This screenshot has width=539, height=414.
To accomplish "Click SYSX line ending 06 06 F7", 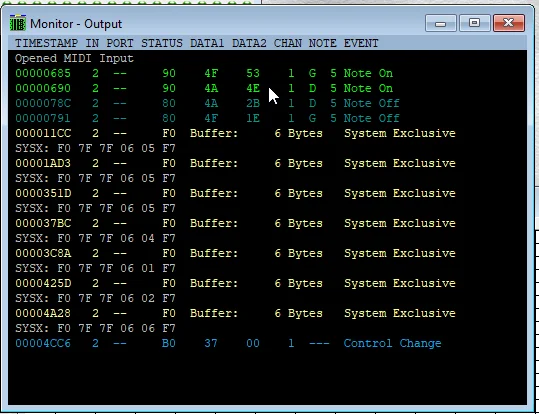I will (x=95, y=328).
